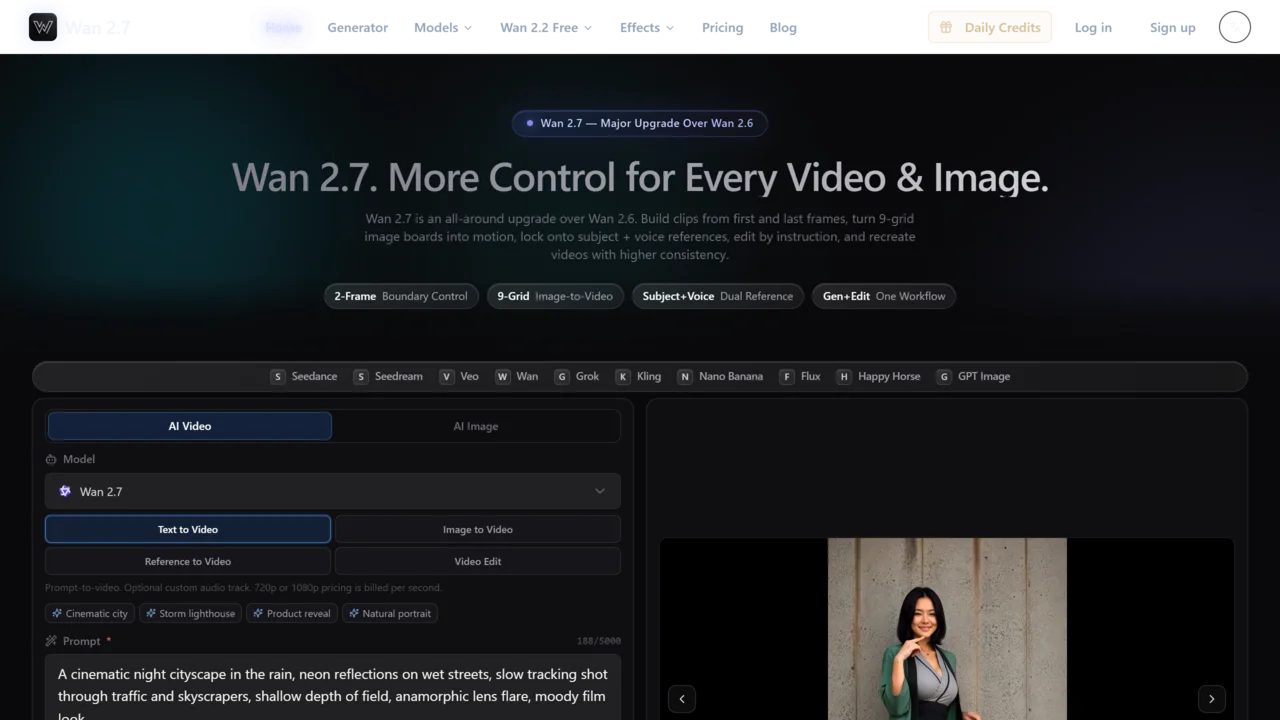Pick the Wan model chip in the strip
This screenshot has width=1280, height=720.
[x=517, y=376]
